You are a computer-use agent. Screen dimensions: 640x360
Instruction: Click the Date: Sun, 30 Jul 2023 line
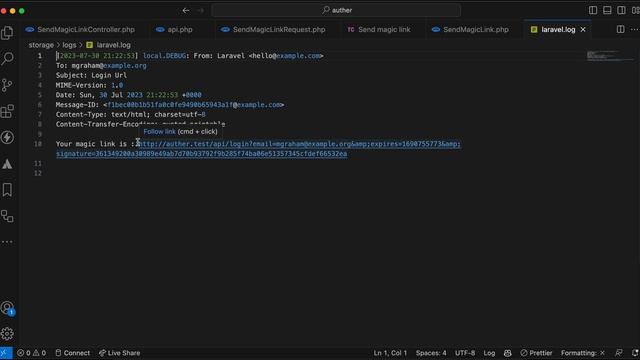[x=129, y=95]
